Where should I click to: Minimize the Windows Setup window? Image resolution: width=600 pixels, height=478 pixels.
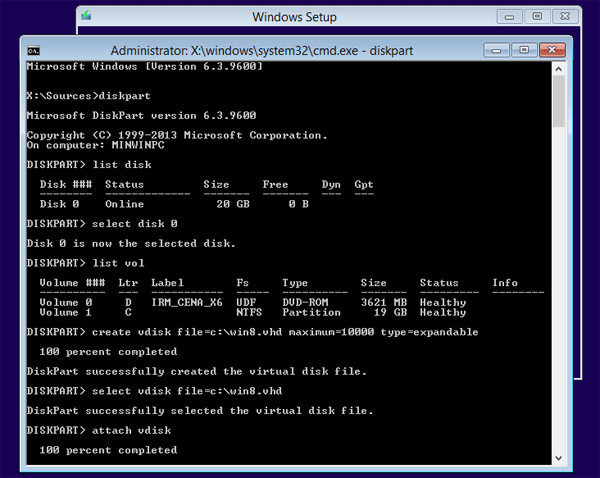[x=510, y=16]
